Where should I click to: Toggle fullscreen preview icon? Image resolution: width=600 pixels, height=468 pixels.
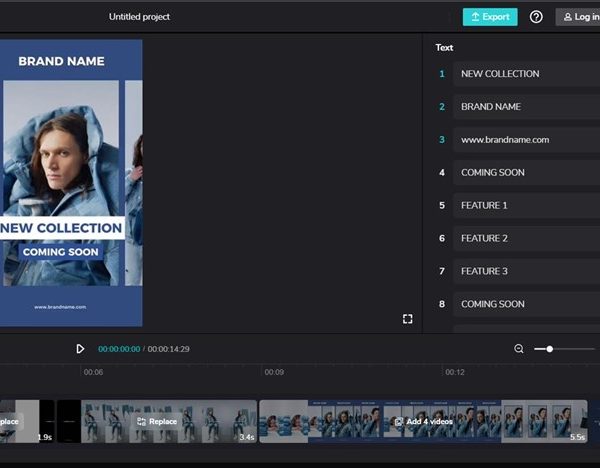(408, 319)
